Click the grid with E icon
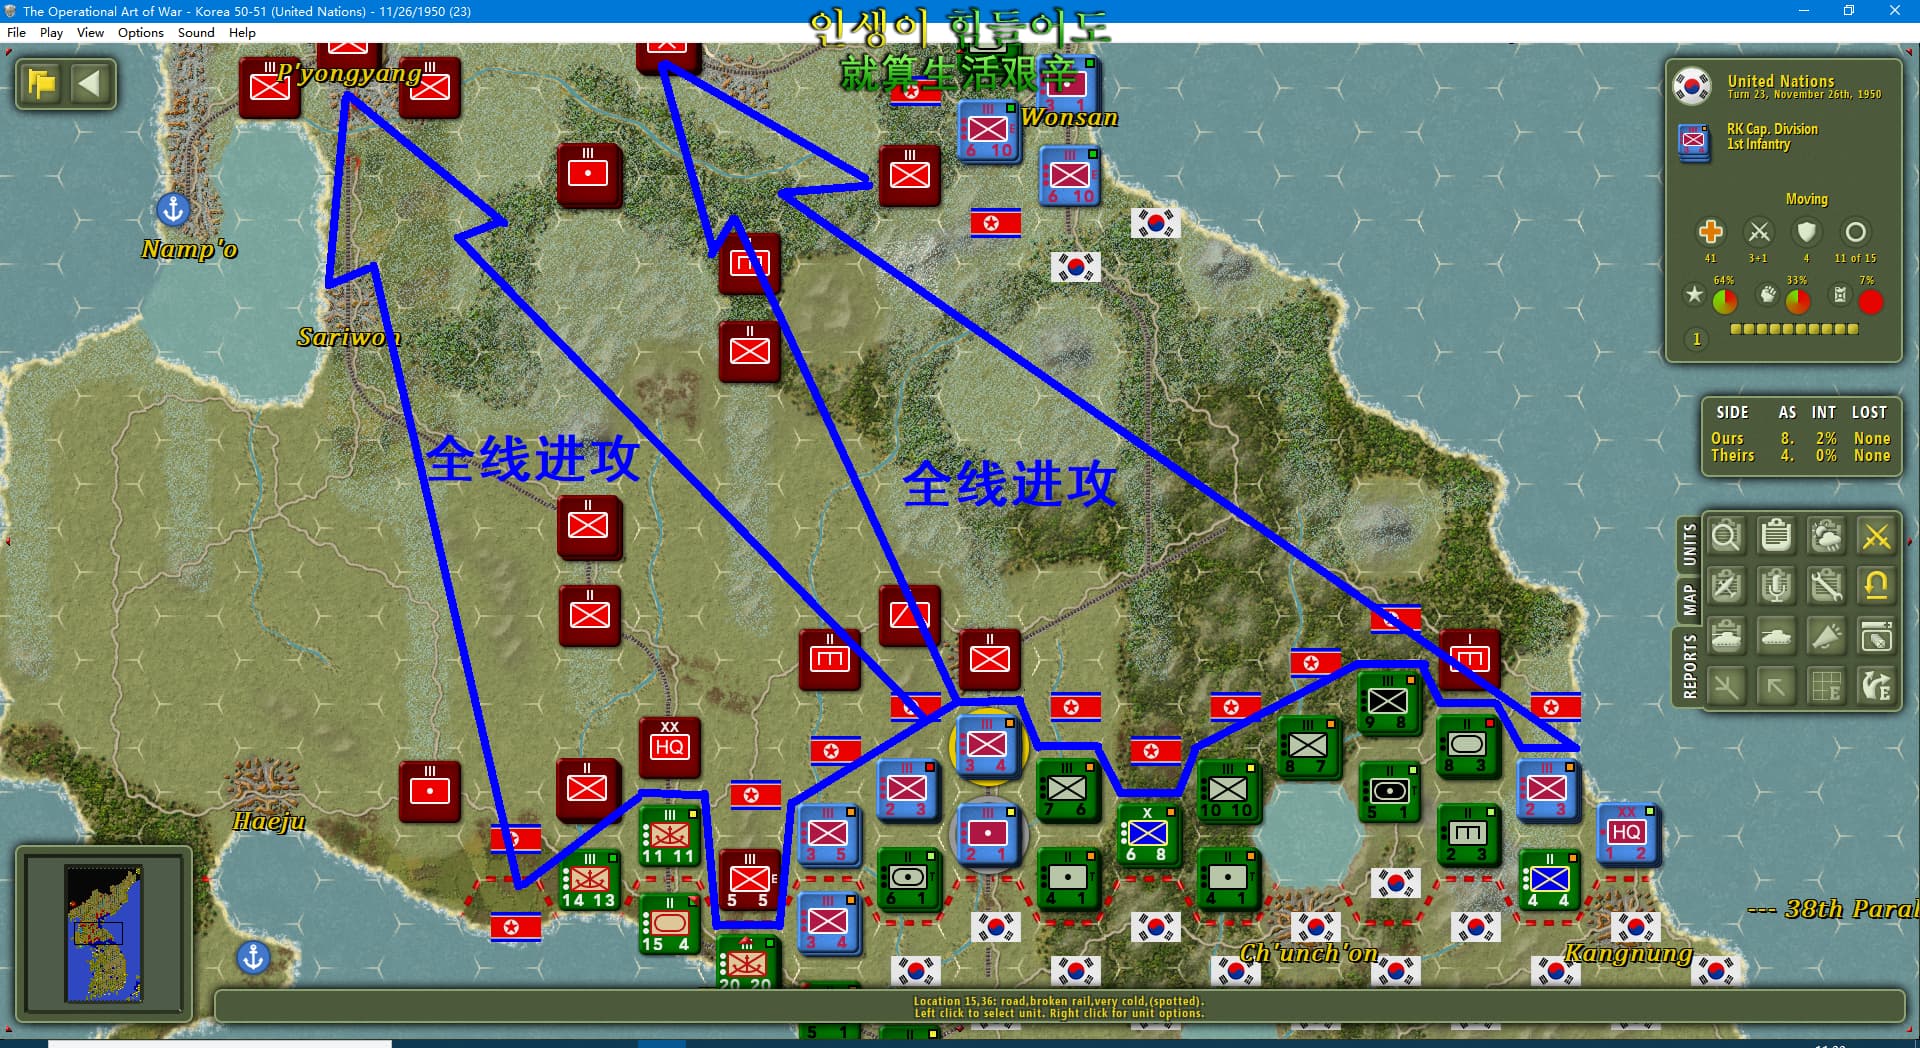 [x=1826, y=686]
